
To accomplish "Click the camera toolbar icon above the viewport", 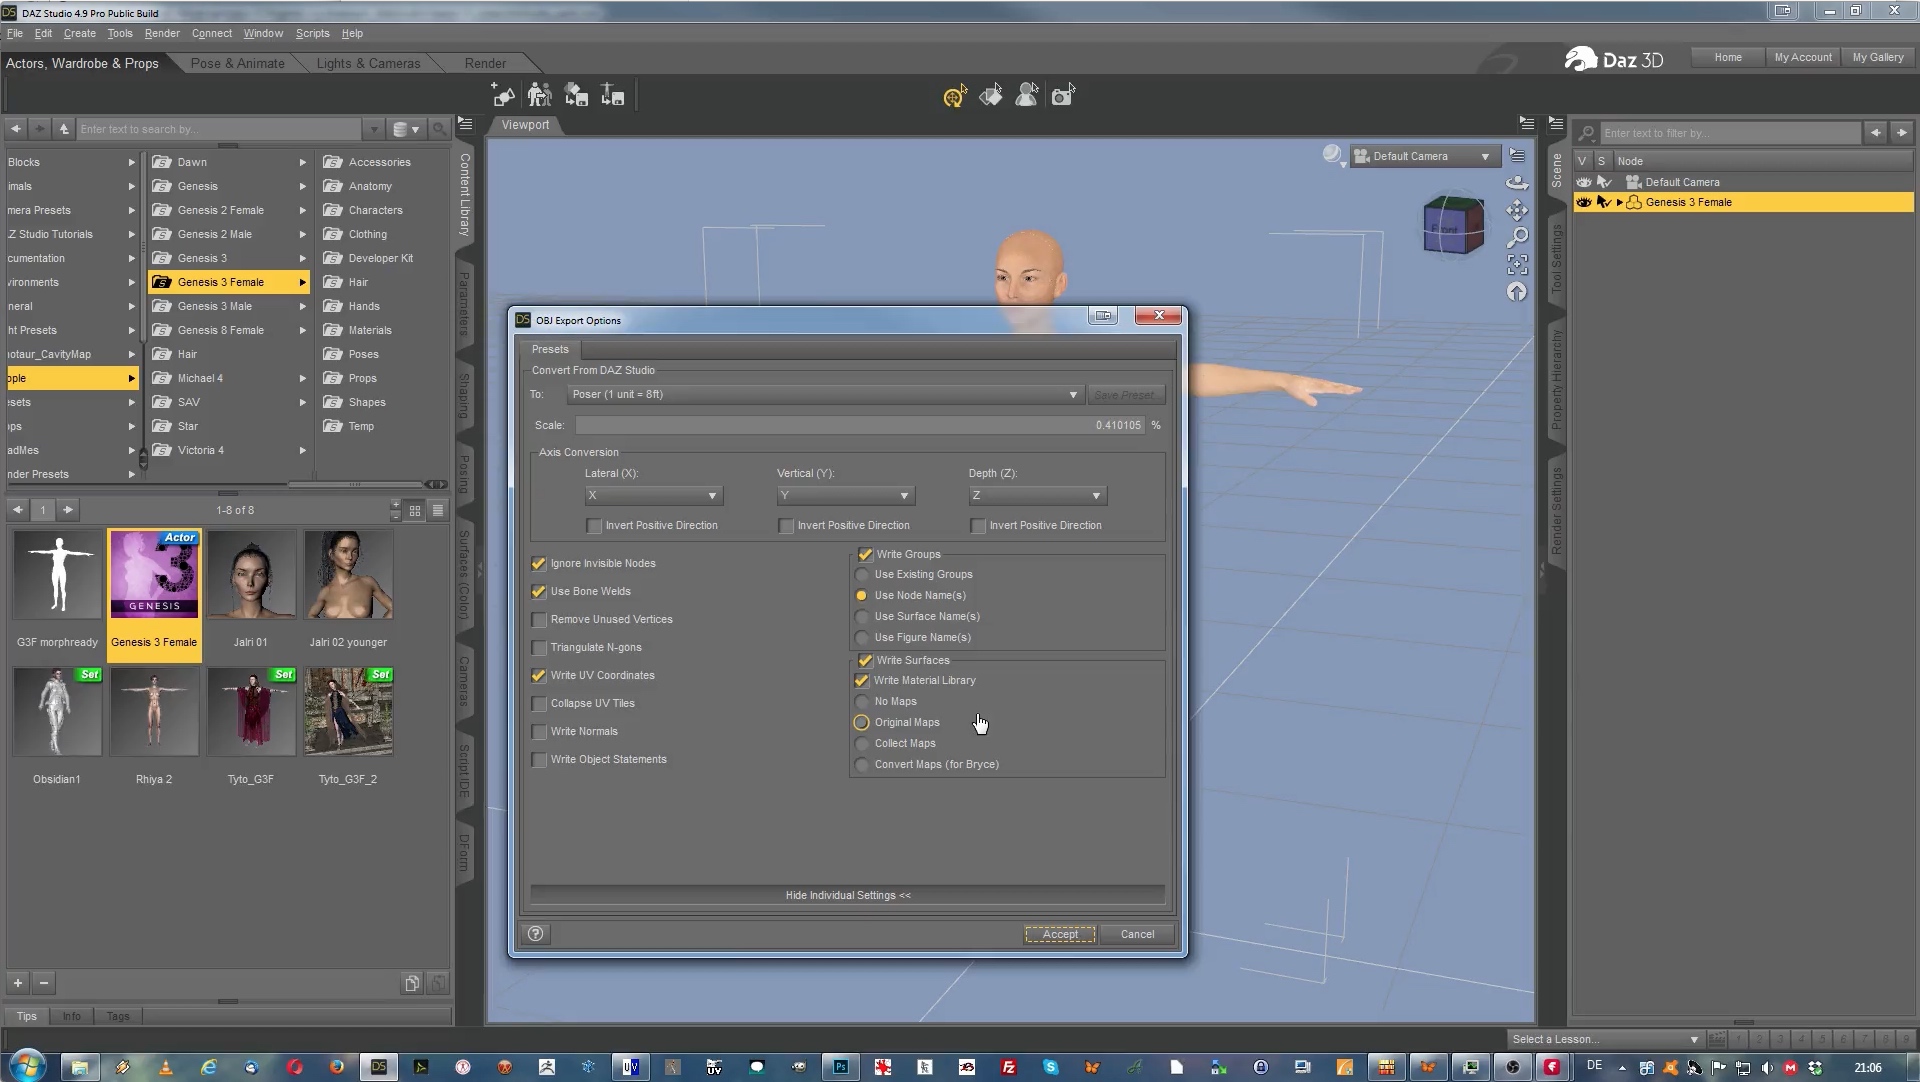I will point(1063,96).
